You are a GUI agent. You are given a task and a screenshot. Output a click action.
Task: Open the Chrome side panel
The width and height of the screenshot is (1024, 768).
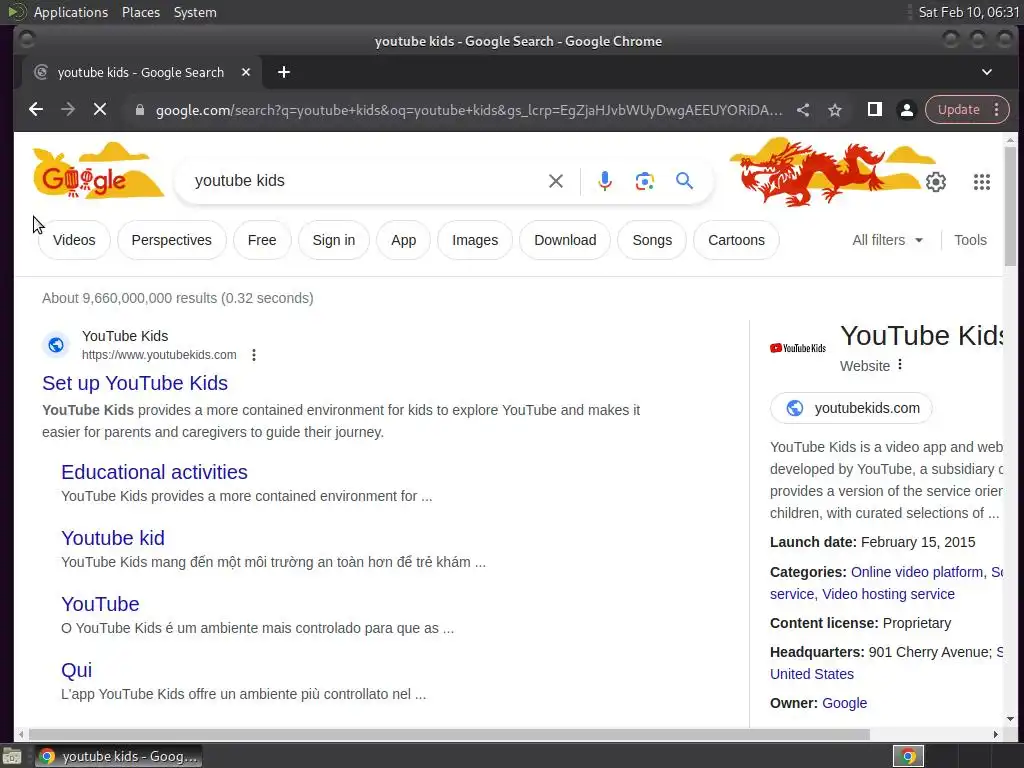pyautogui.click(x=874, y=110)
